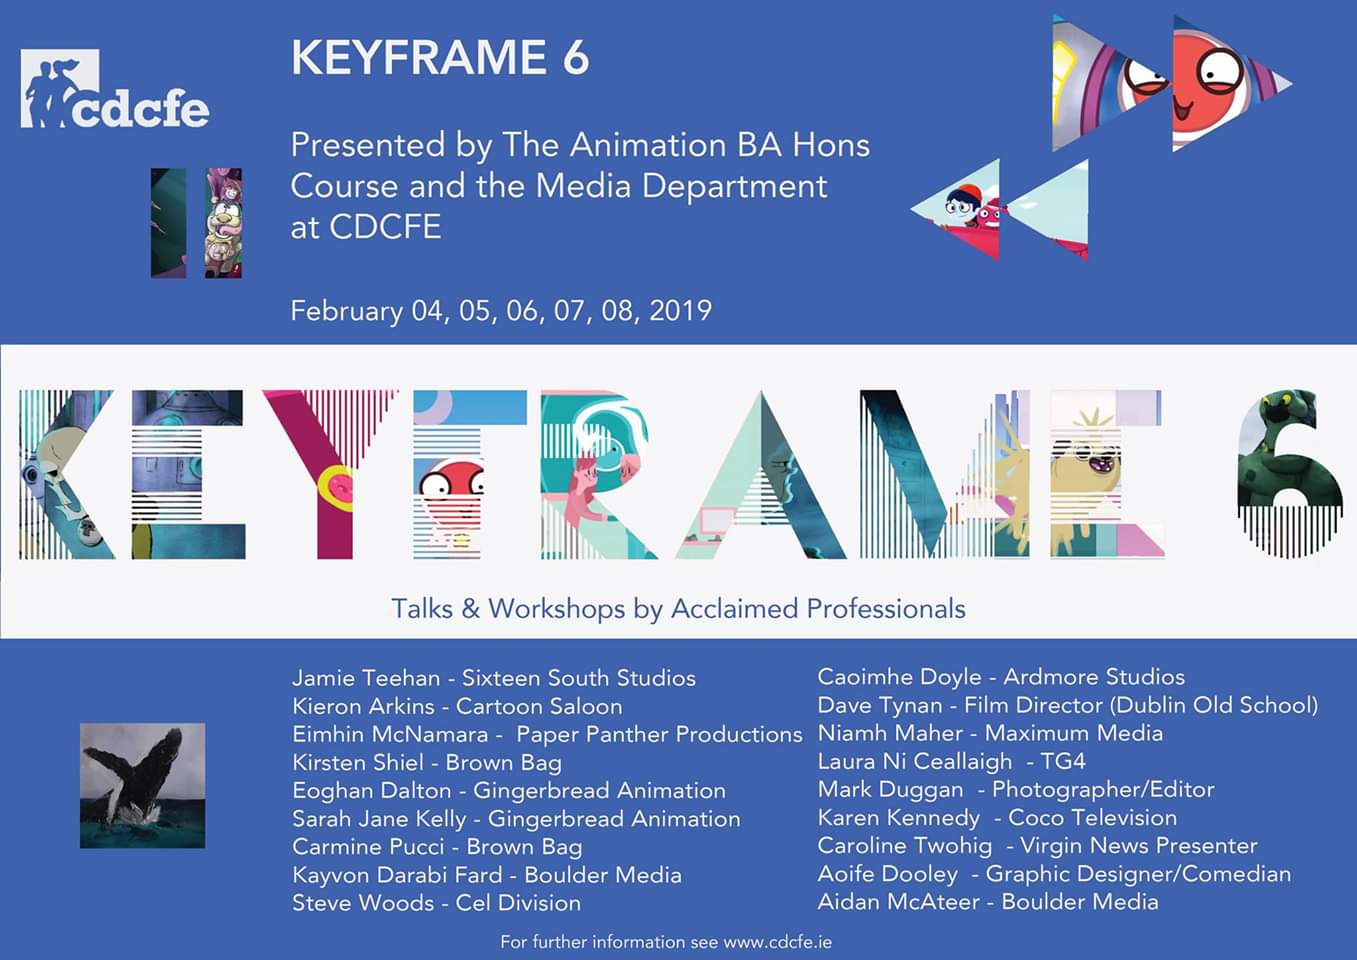Open the www.cdcfe.ie link
This screenshot has height=960, width=1357.
[x=777, y=942]
